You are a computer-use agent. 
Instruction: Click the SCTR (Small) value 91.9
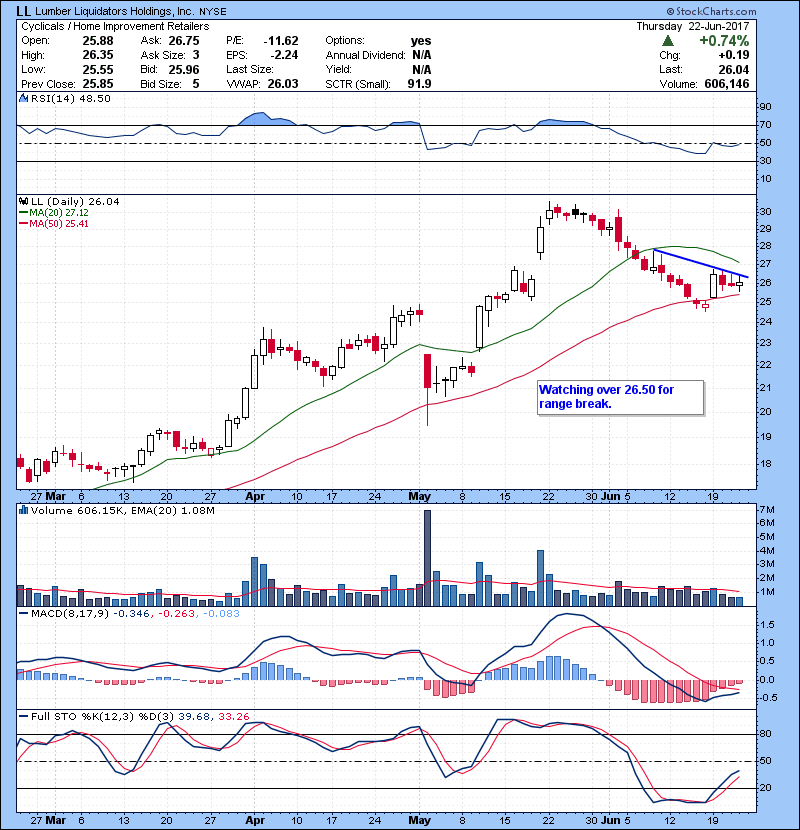tap(419, 84)
